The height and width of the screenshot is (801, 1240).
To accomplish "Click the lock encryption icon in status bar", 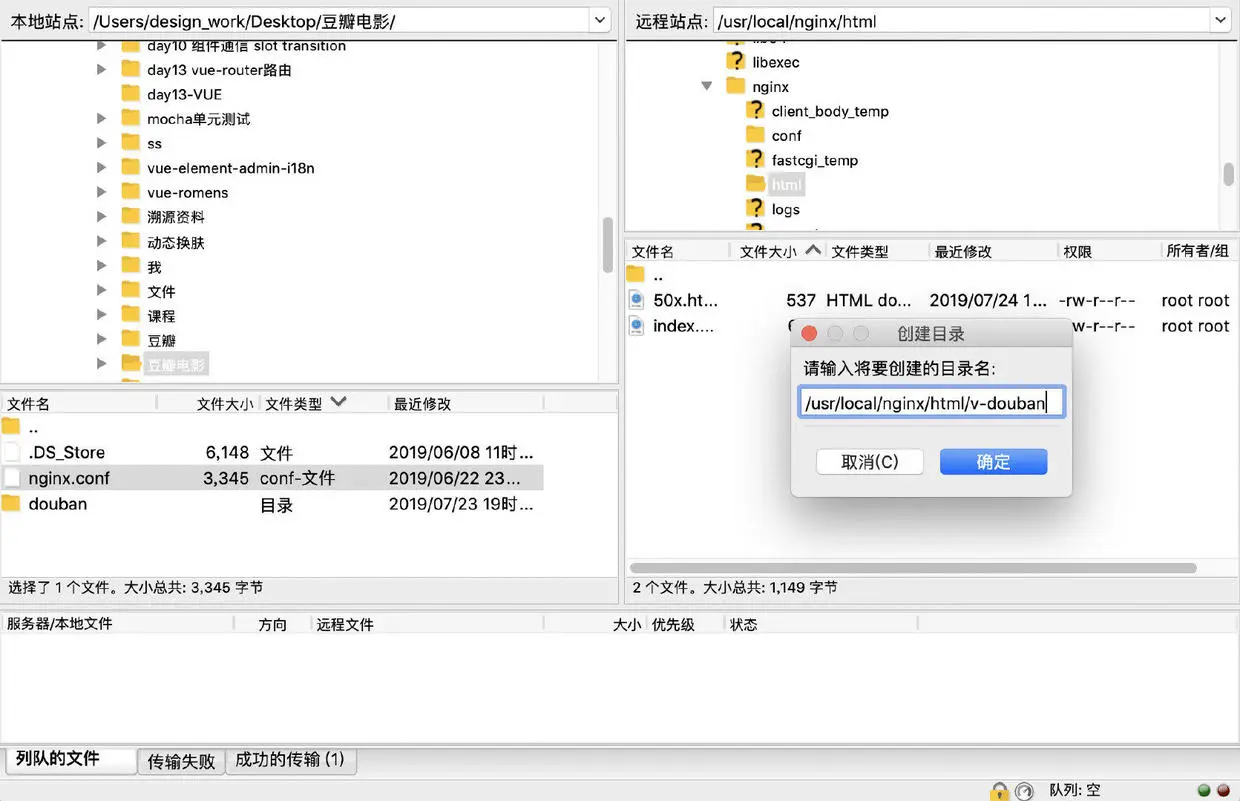I will 999,791.
